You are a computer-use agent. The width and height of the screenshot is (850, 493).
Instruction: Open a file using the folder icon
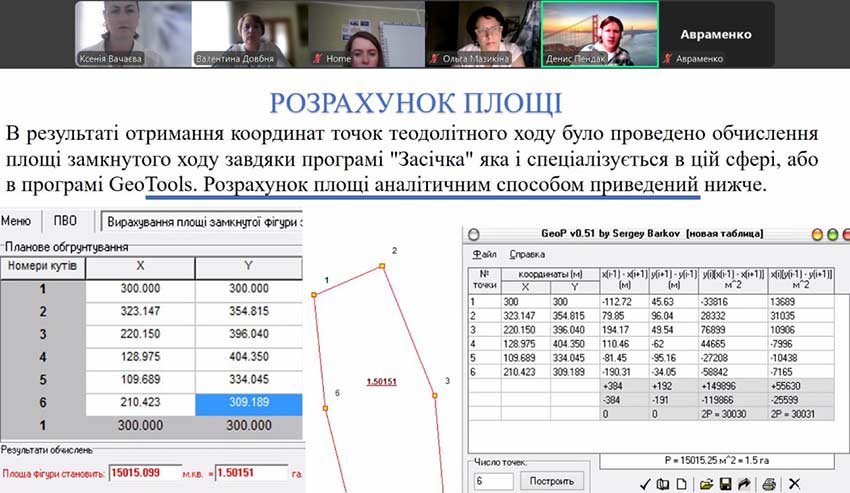[707, 484]
